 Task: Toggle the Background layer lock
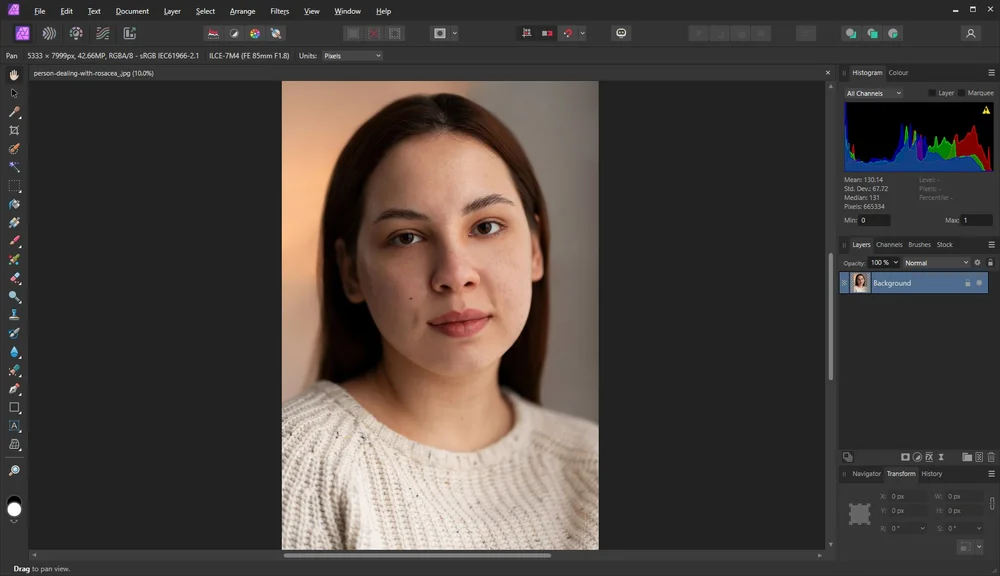point(967,283)
